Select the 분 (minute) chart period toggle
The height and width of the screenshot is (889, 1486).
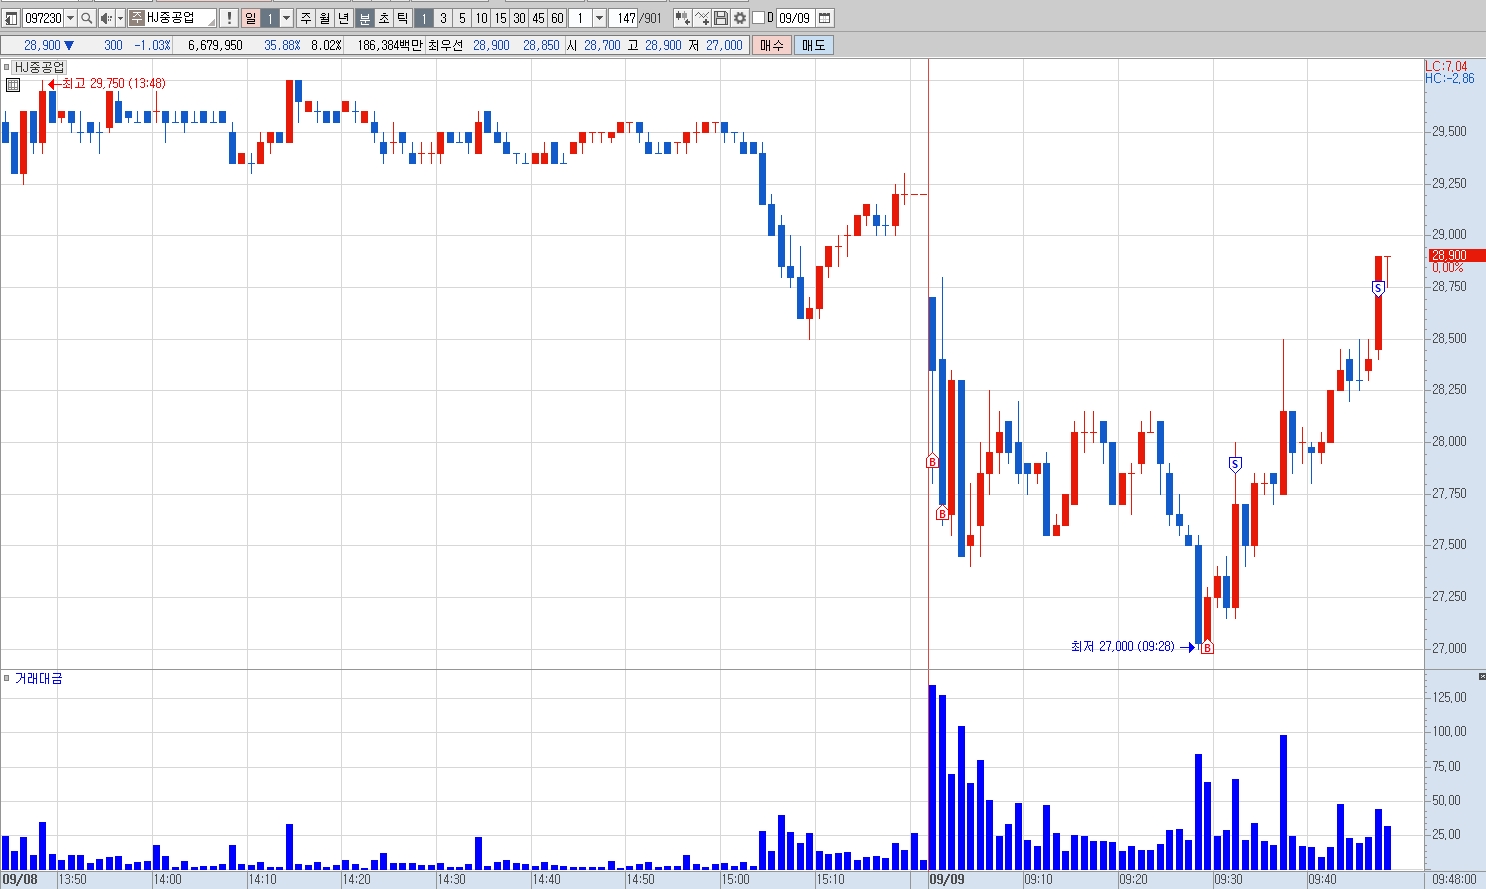tap(365, 18)
